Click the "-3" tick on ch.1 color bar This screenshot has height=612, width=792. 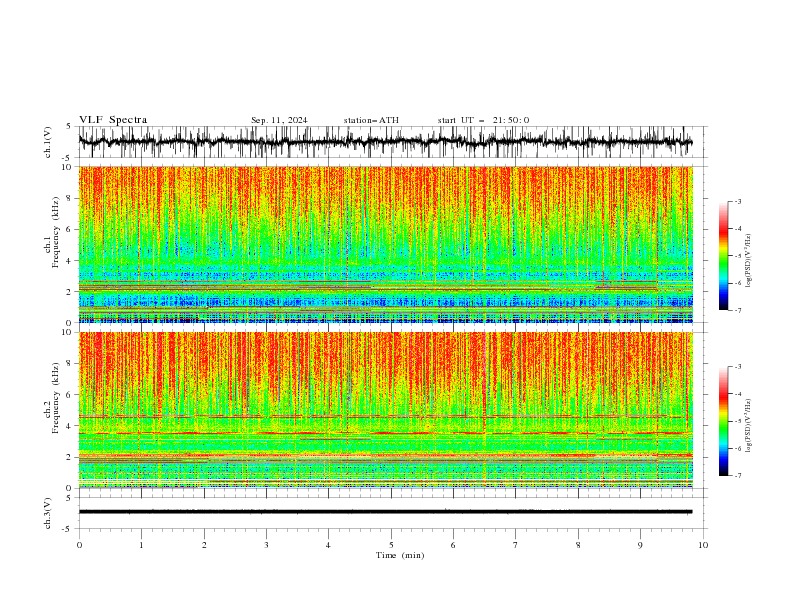pos(738,201)
